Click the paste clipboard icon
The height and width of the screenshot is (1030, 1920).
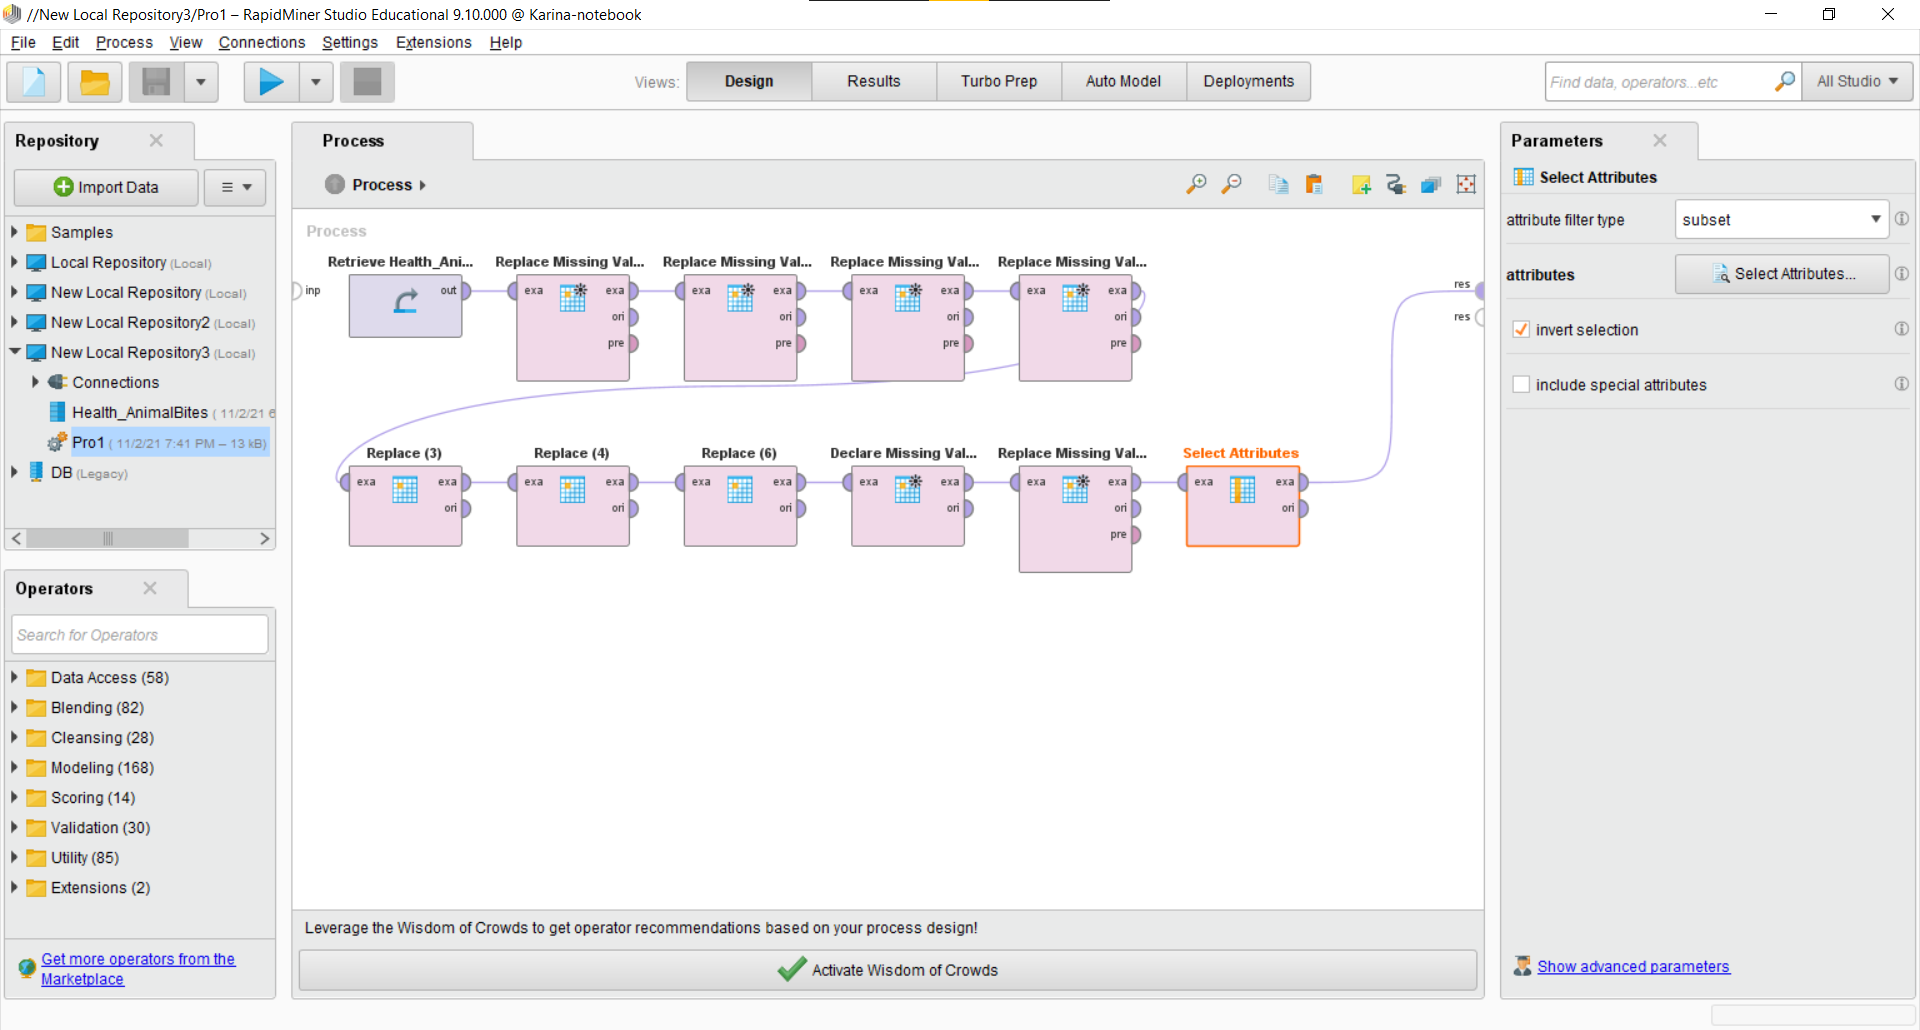click(1314, 184)
